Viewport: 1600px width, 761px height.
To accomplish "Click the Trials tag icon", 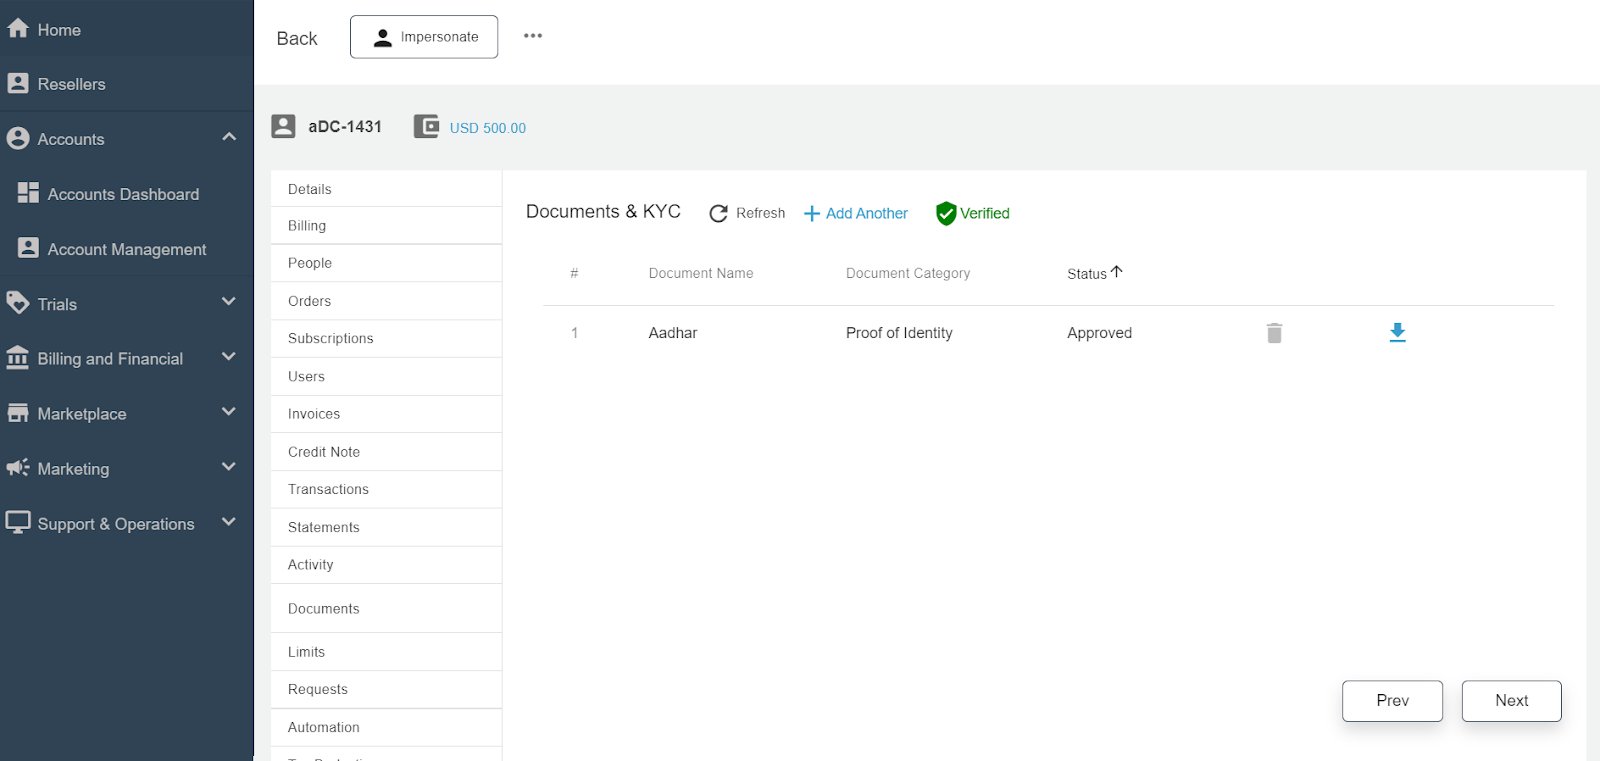I will point(17,302).
